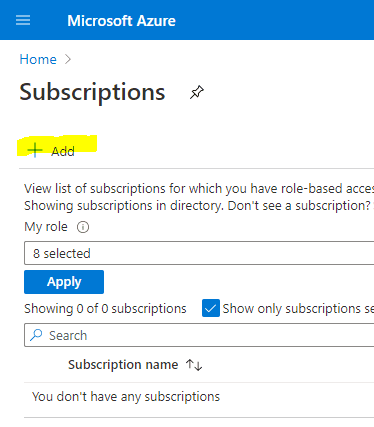Click the Apply button
Viewport: 374px width, 427px height.
(64, 282)
